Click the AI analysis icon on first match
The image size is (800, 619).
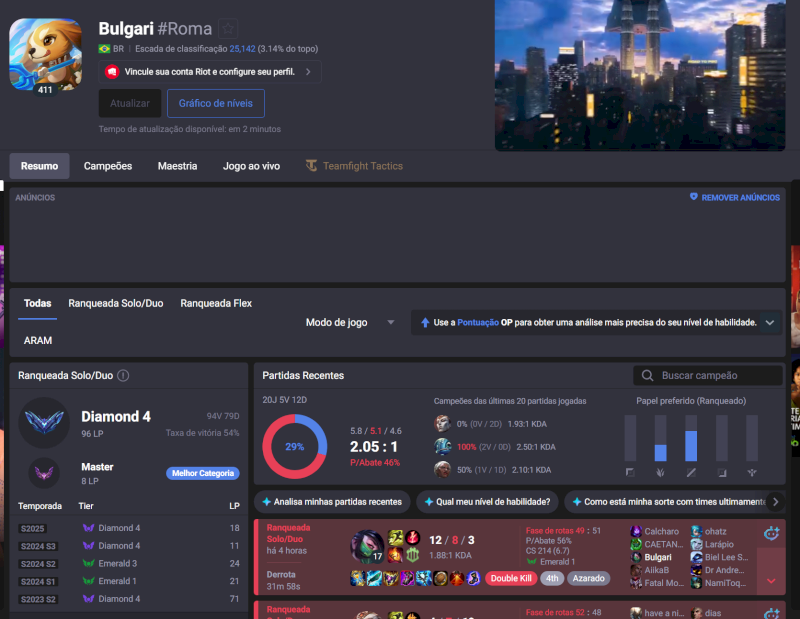click(771, 535)
